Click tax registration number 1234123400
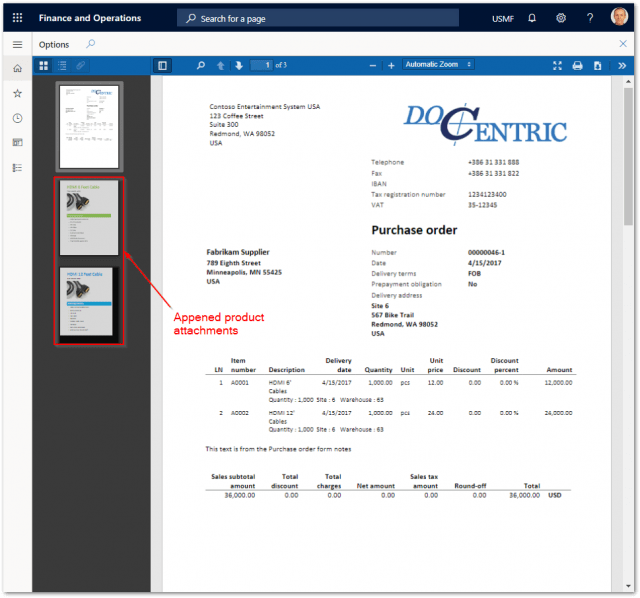 (487, 194)
